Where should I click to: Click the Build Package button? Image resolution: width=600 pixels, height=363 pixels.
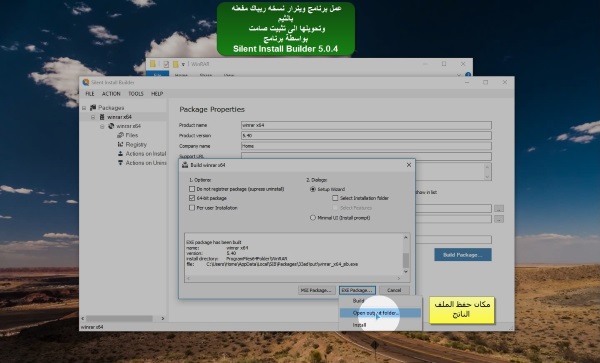tap(463, 255)
